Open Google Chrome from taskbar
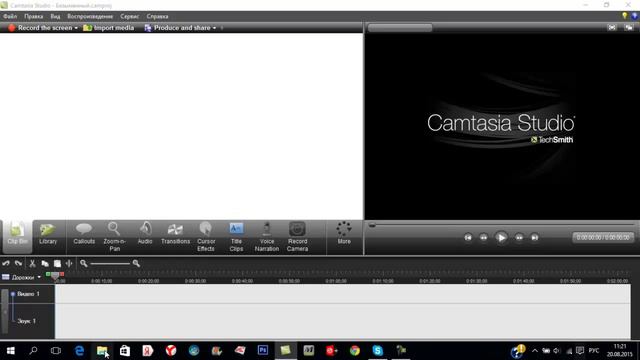 (x=355, y=351)
